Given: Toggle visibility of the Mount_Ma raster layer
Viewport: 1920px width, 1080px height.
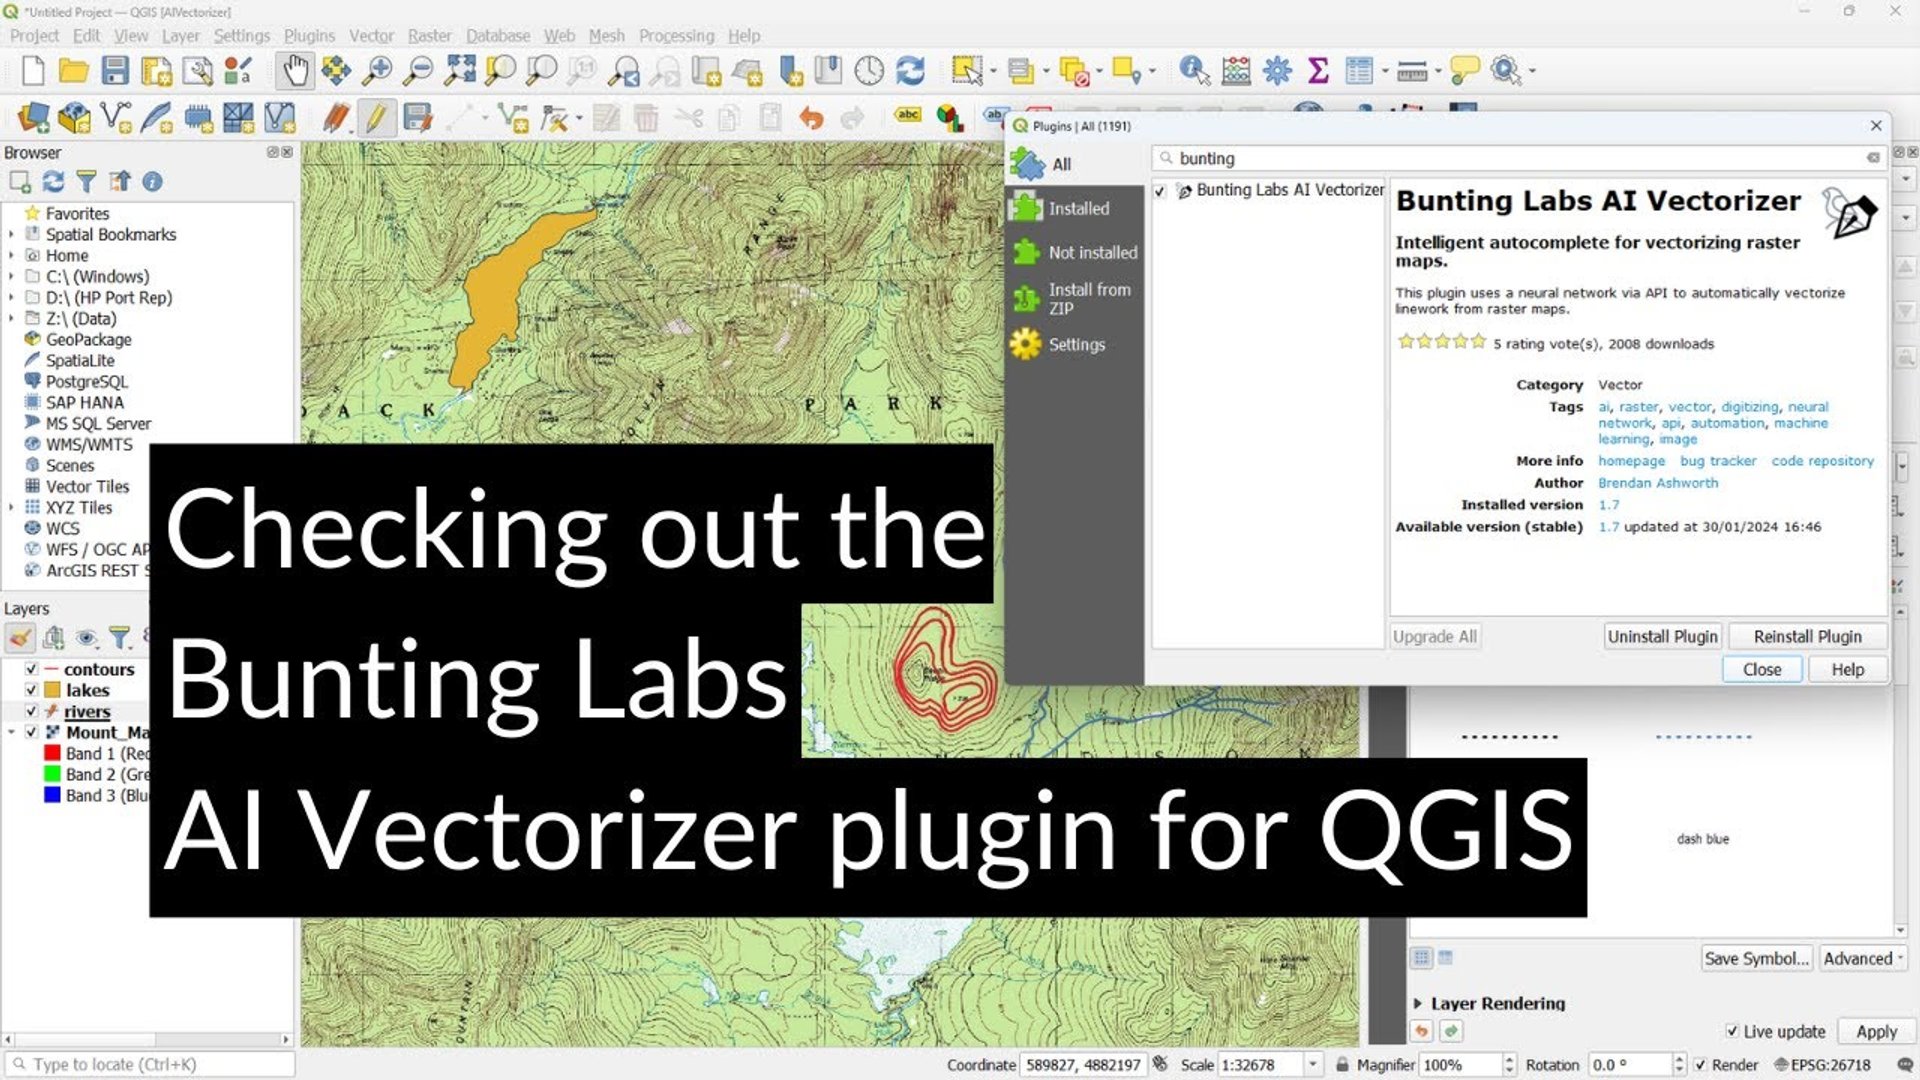Looking at the screenshot, I should click(32, 732).
